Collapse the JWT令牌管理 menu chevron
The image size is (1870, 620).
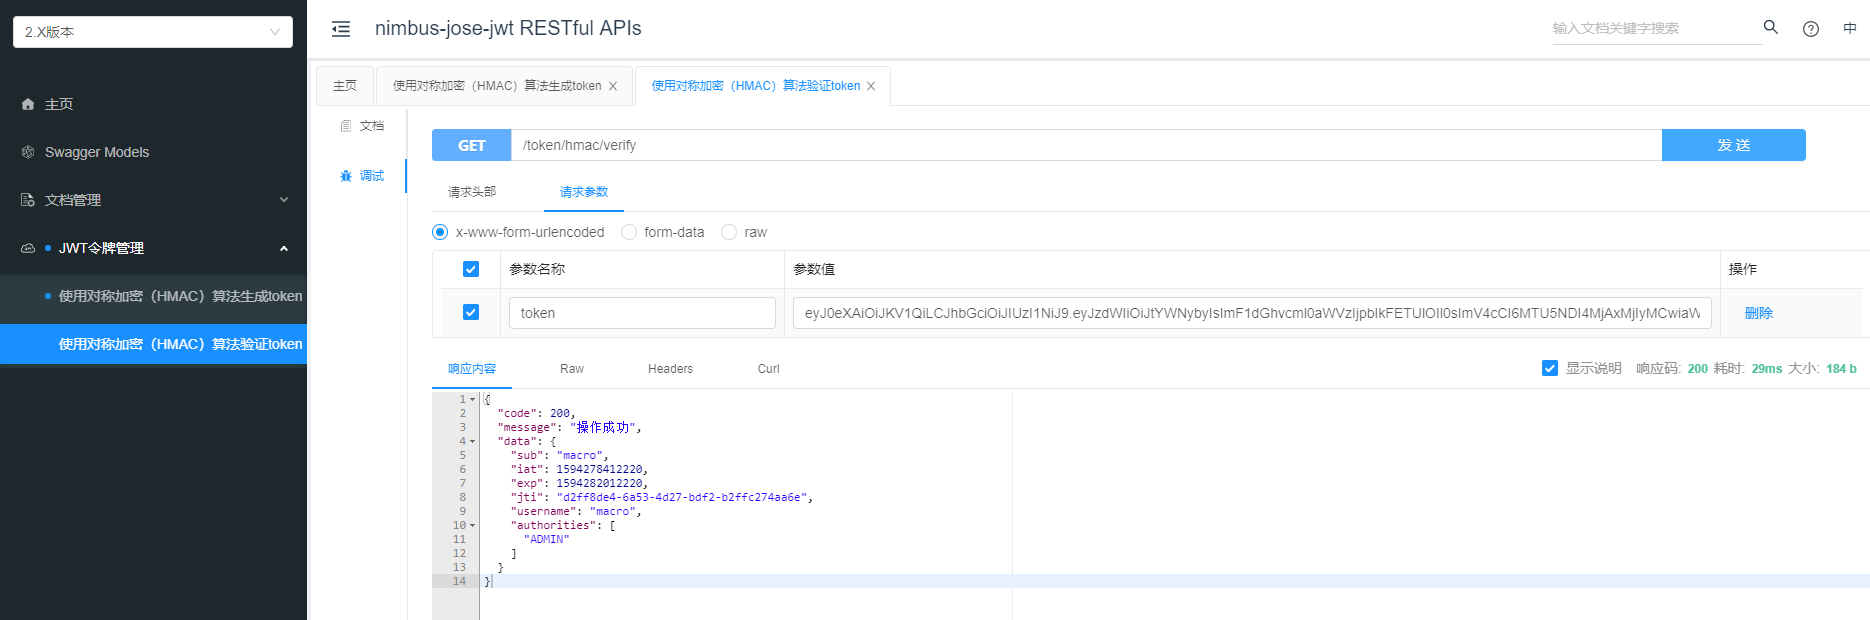pos(284,248)
